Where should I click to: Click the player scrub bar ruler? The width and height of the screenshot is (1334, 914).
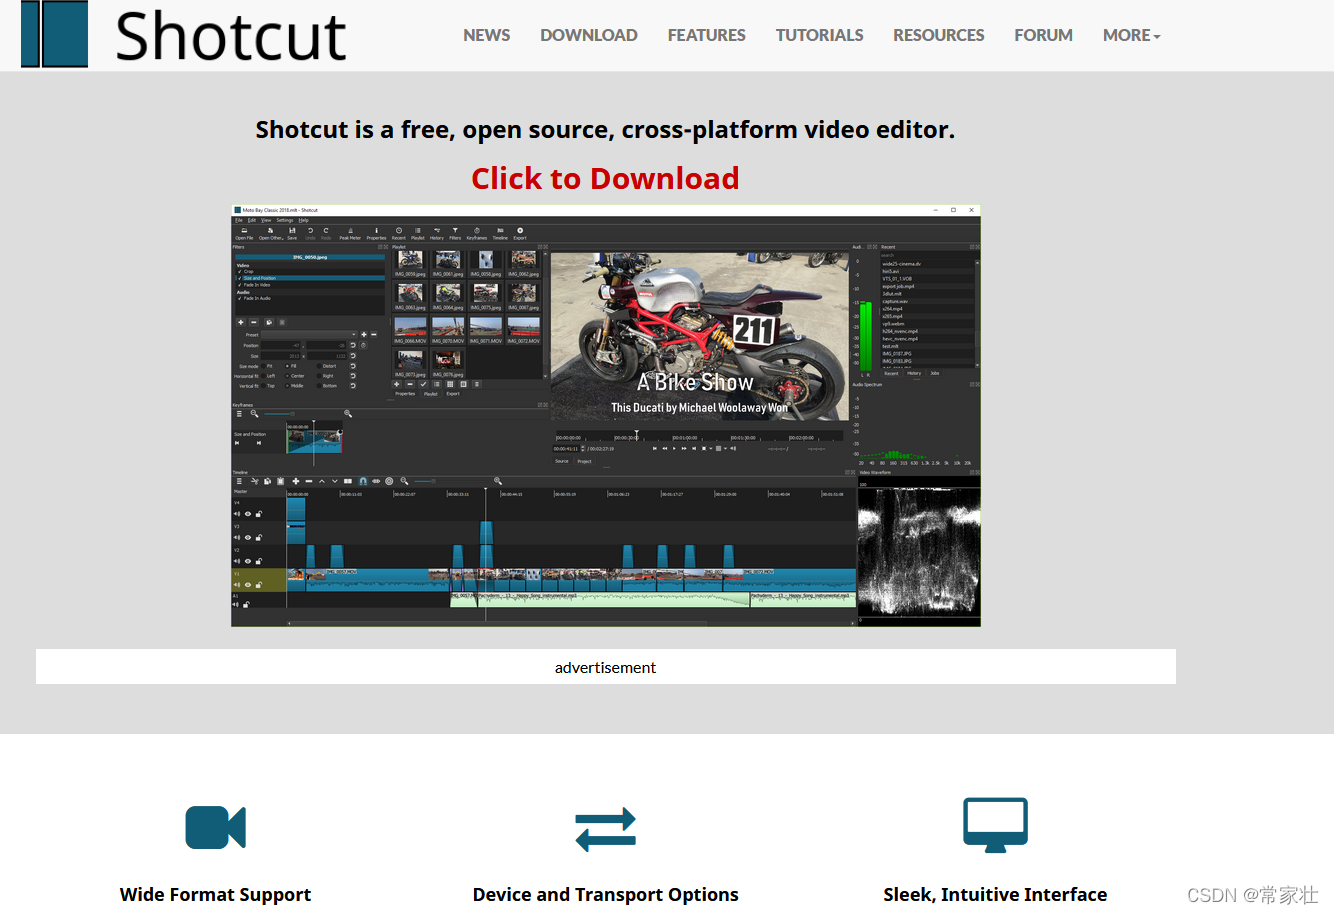click(699, 435)
